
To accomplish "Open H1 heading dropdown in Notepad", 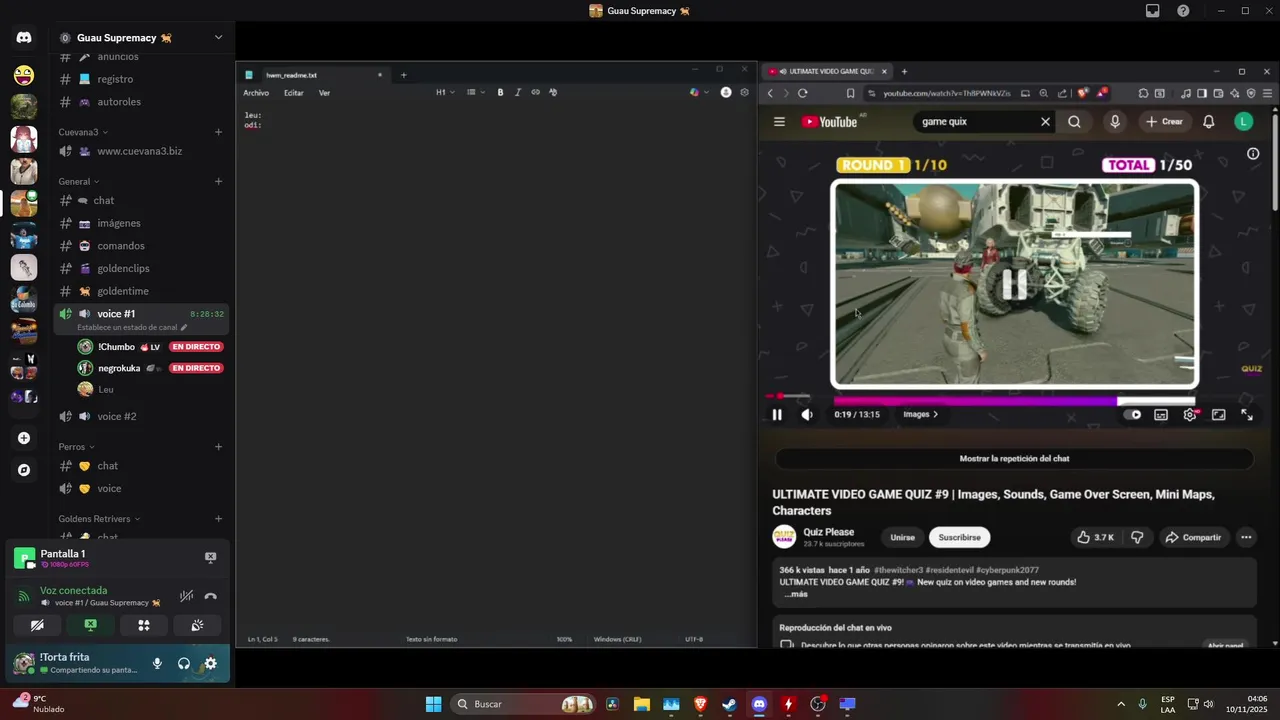I will pyautogui.click(x=445, y=92).
